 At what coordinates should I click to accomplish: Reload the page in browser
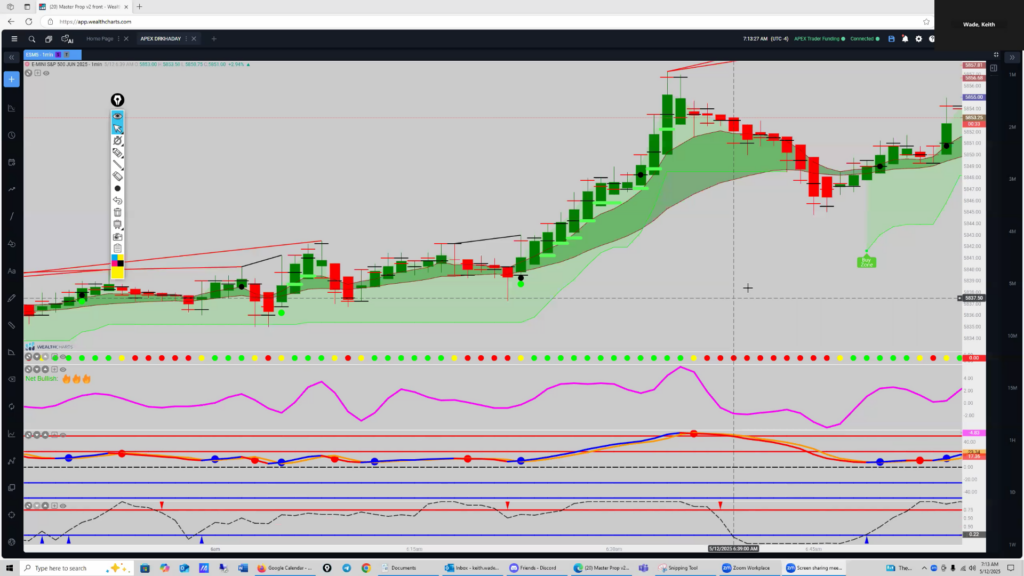coord(29,22)
